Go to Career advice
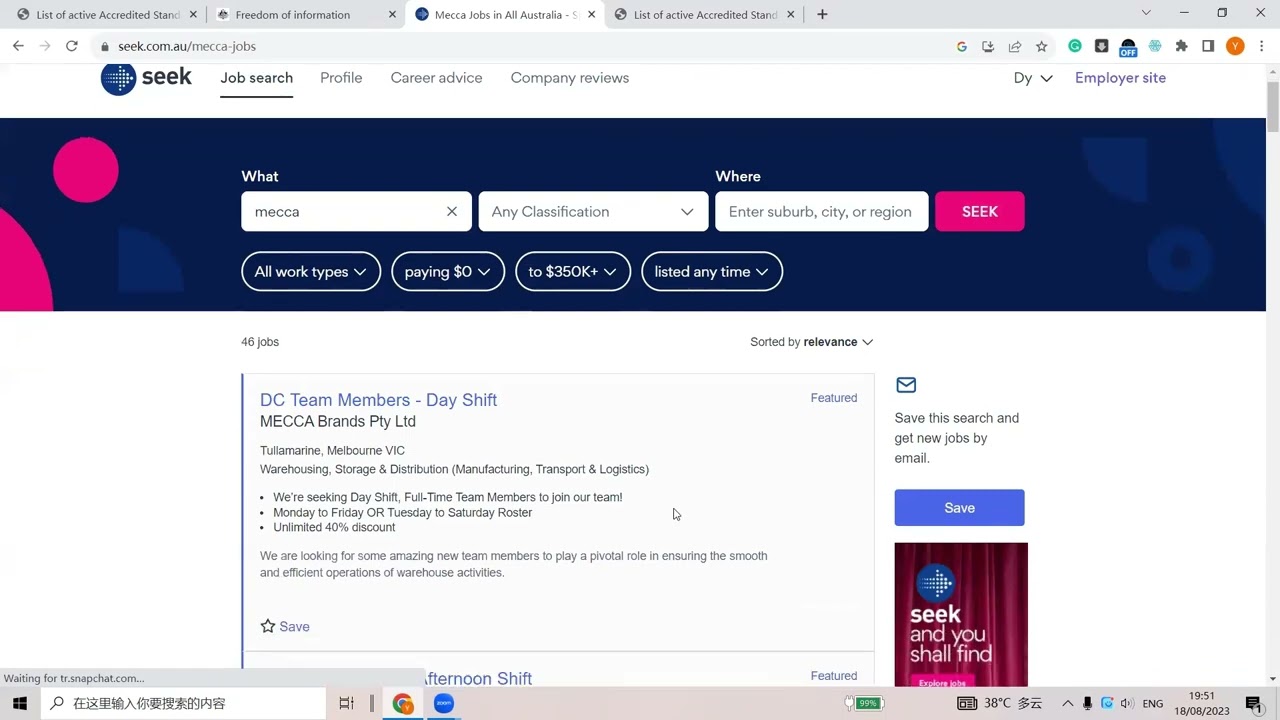Screen dimensions: 1280x720 coord(436,78)
